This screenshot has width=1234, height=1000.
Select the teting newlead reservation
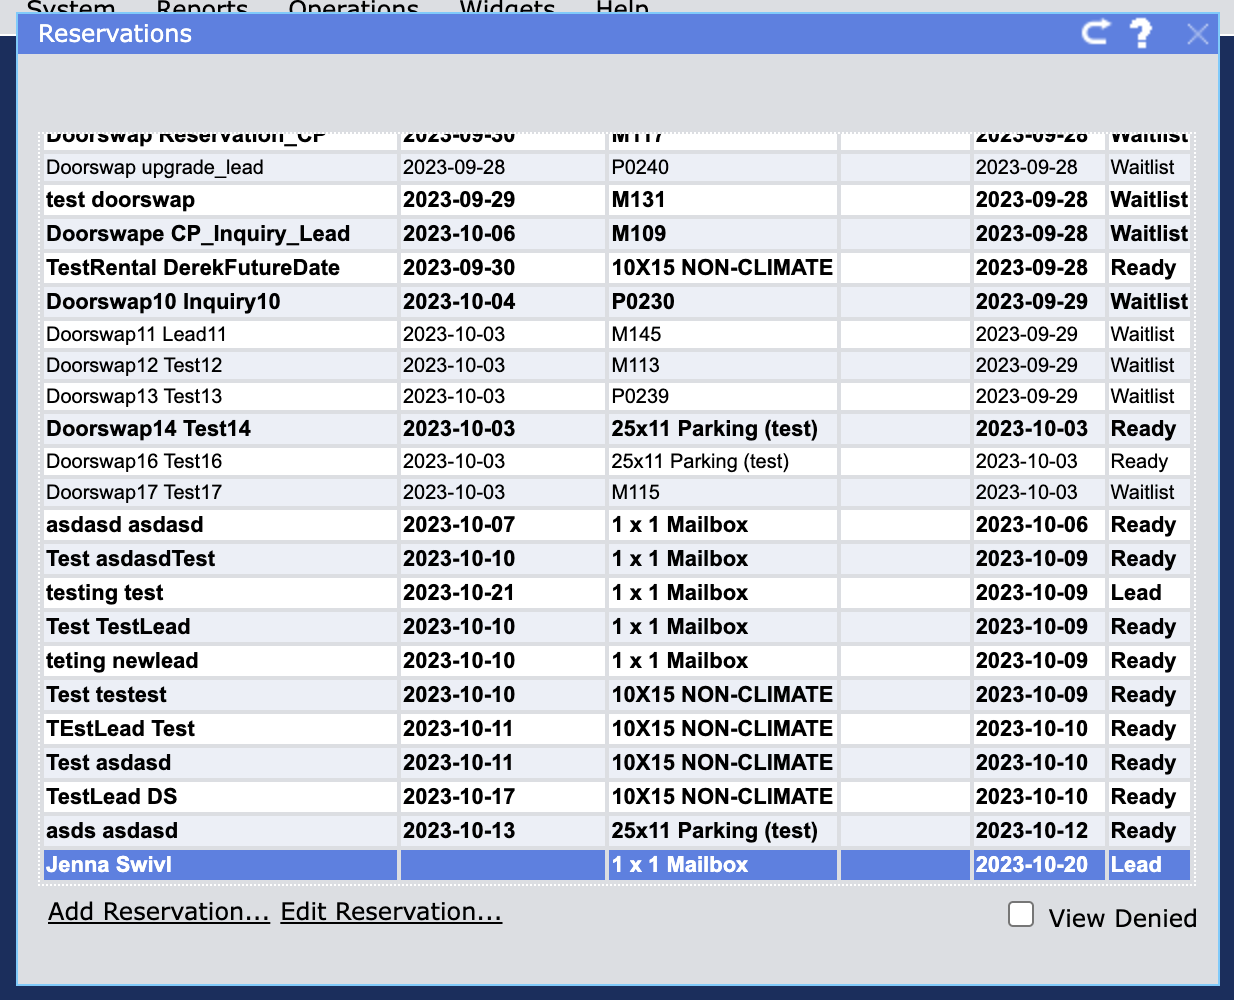(122, 661)
